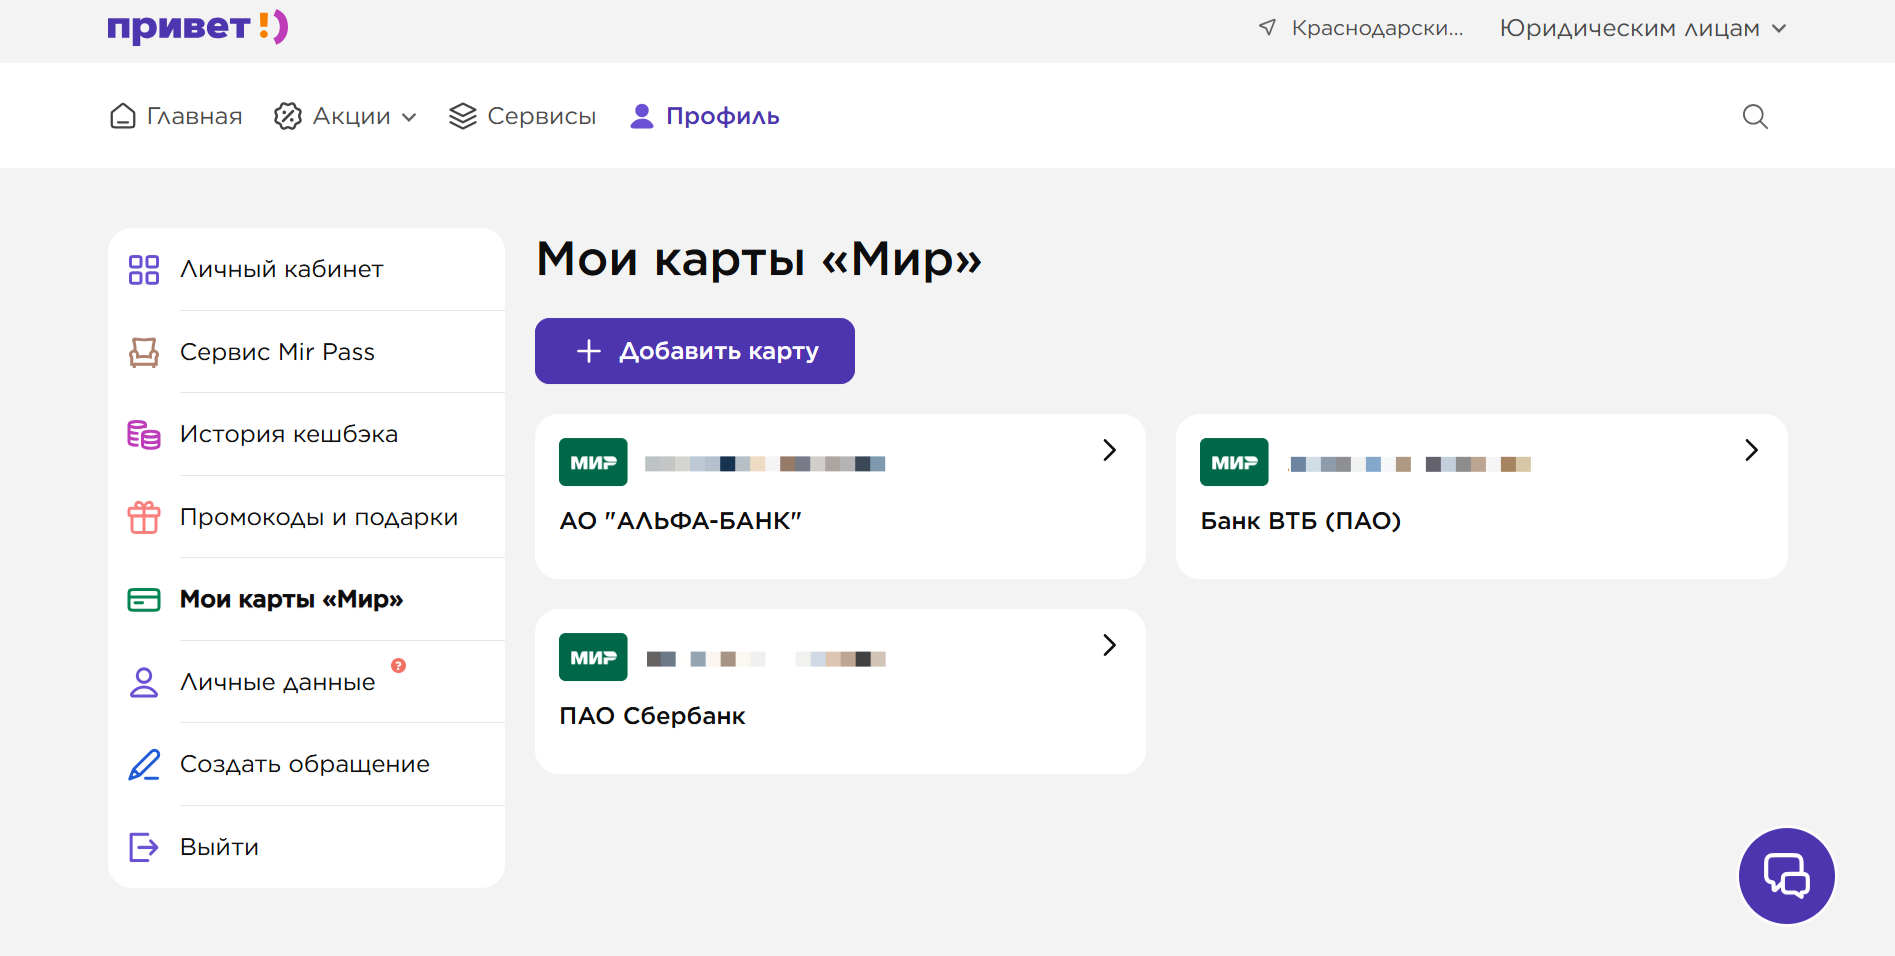Click the Мир logo on Сбербанк card
Screen dimensions: 1895x956
click(x=593, y=657)
